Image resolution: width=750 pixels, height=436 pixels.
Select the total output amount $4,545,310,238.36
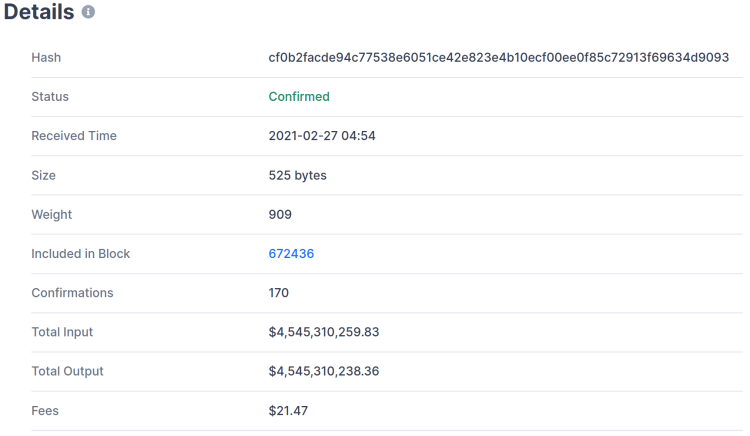click(324, 371)
